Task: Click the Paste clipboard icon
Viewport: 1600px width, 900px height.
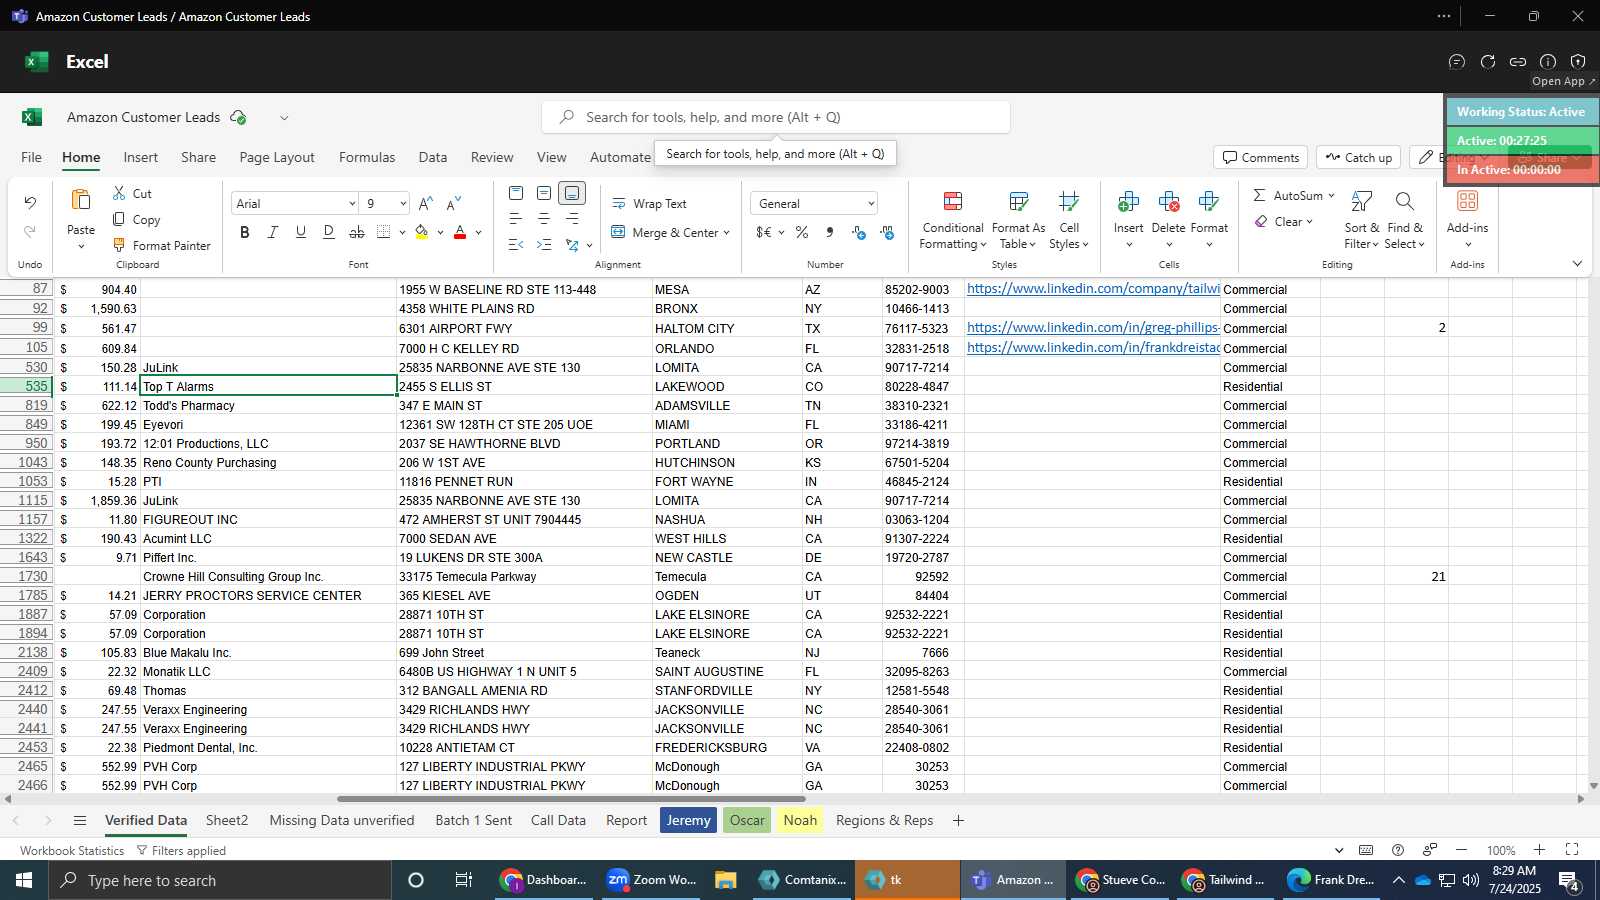Action: tap(81, 200)
